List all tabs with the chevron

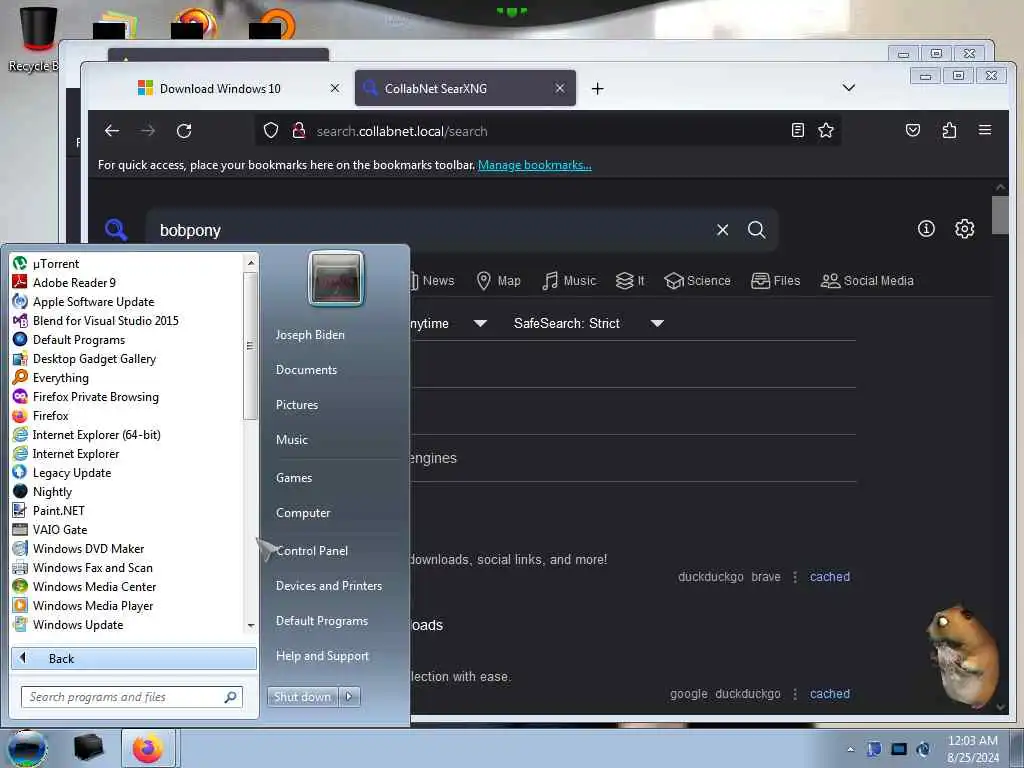(848, 88)
